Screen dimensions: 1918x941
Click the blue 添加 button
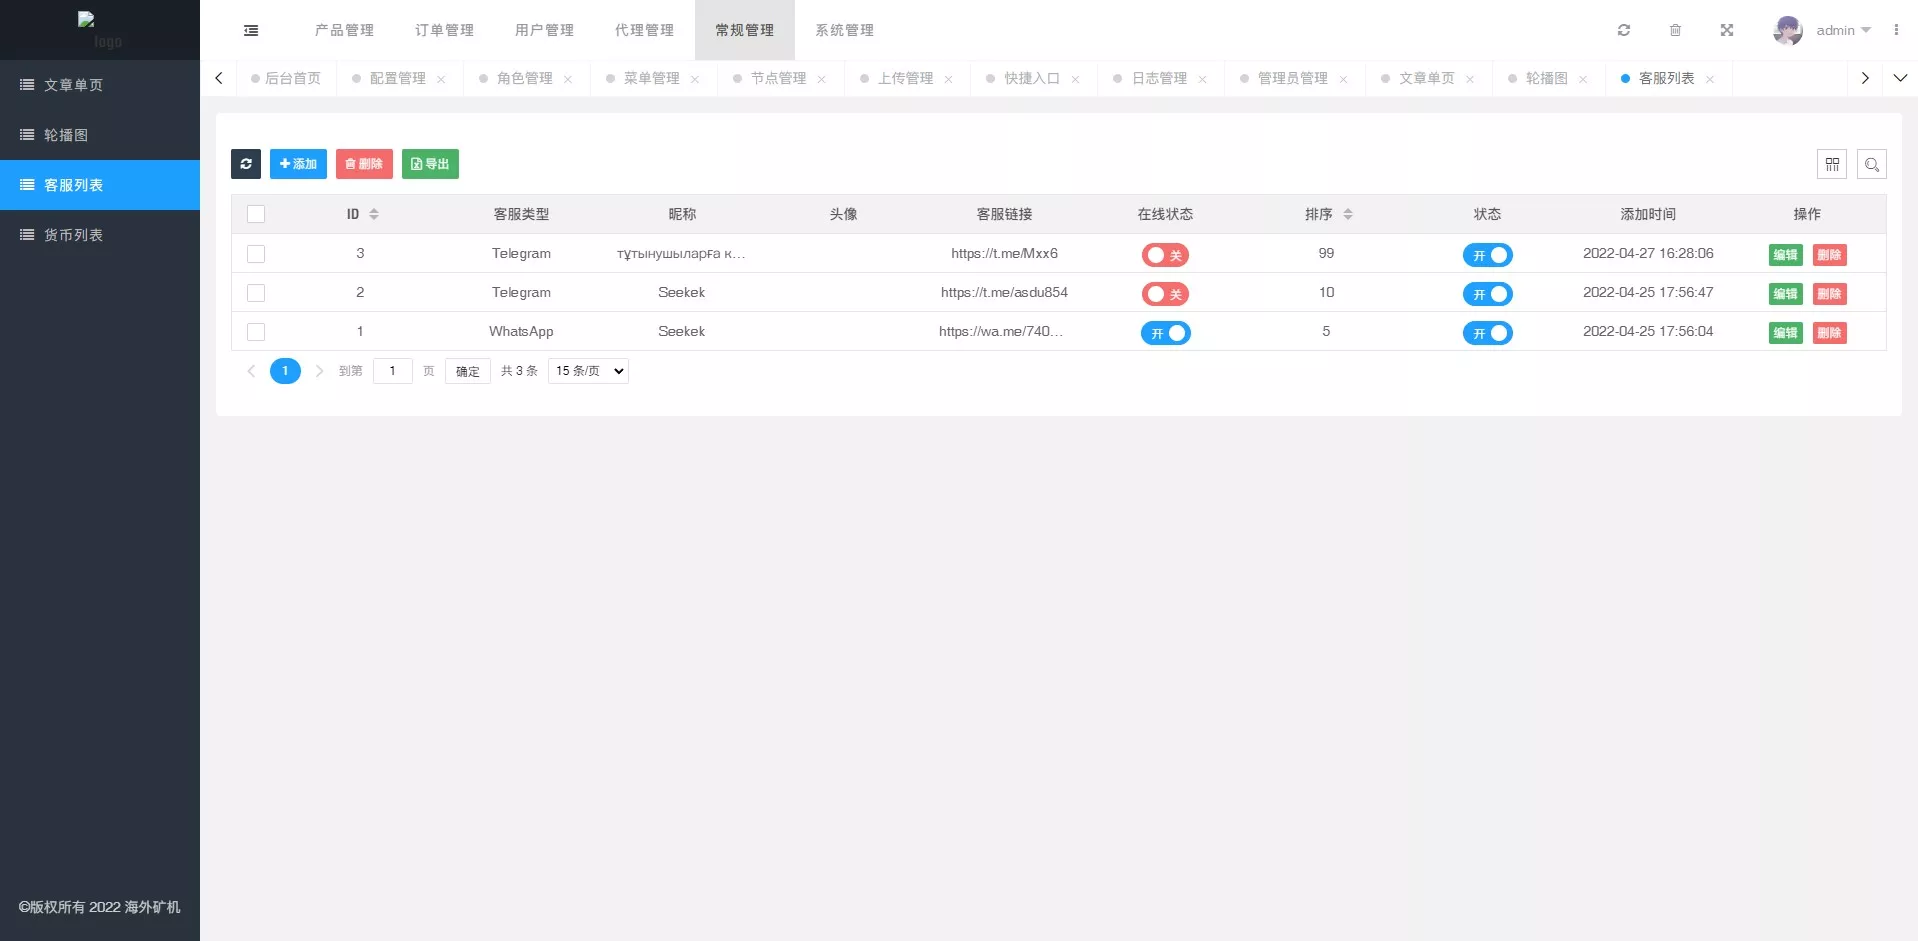point(298,164)
